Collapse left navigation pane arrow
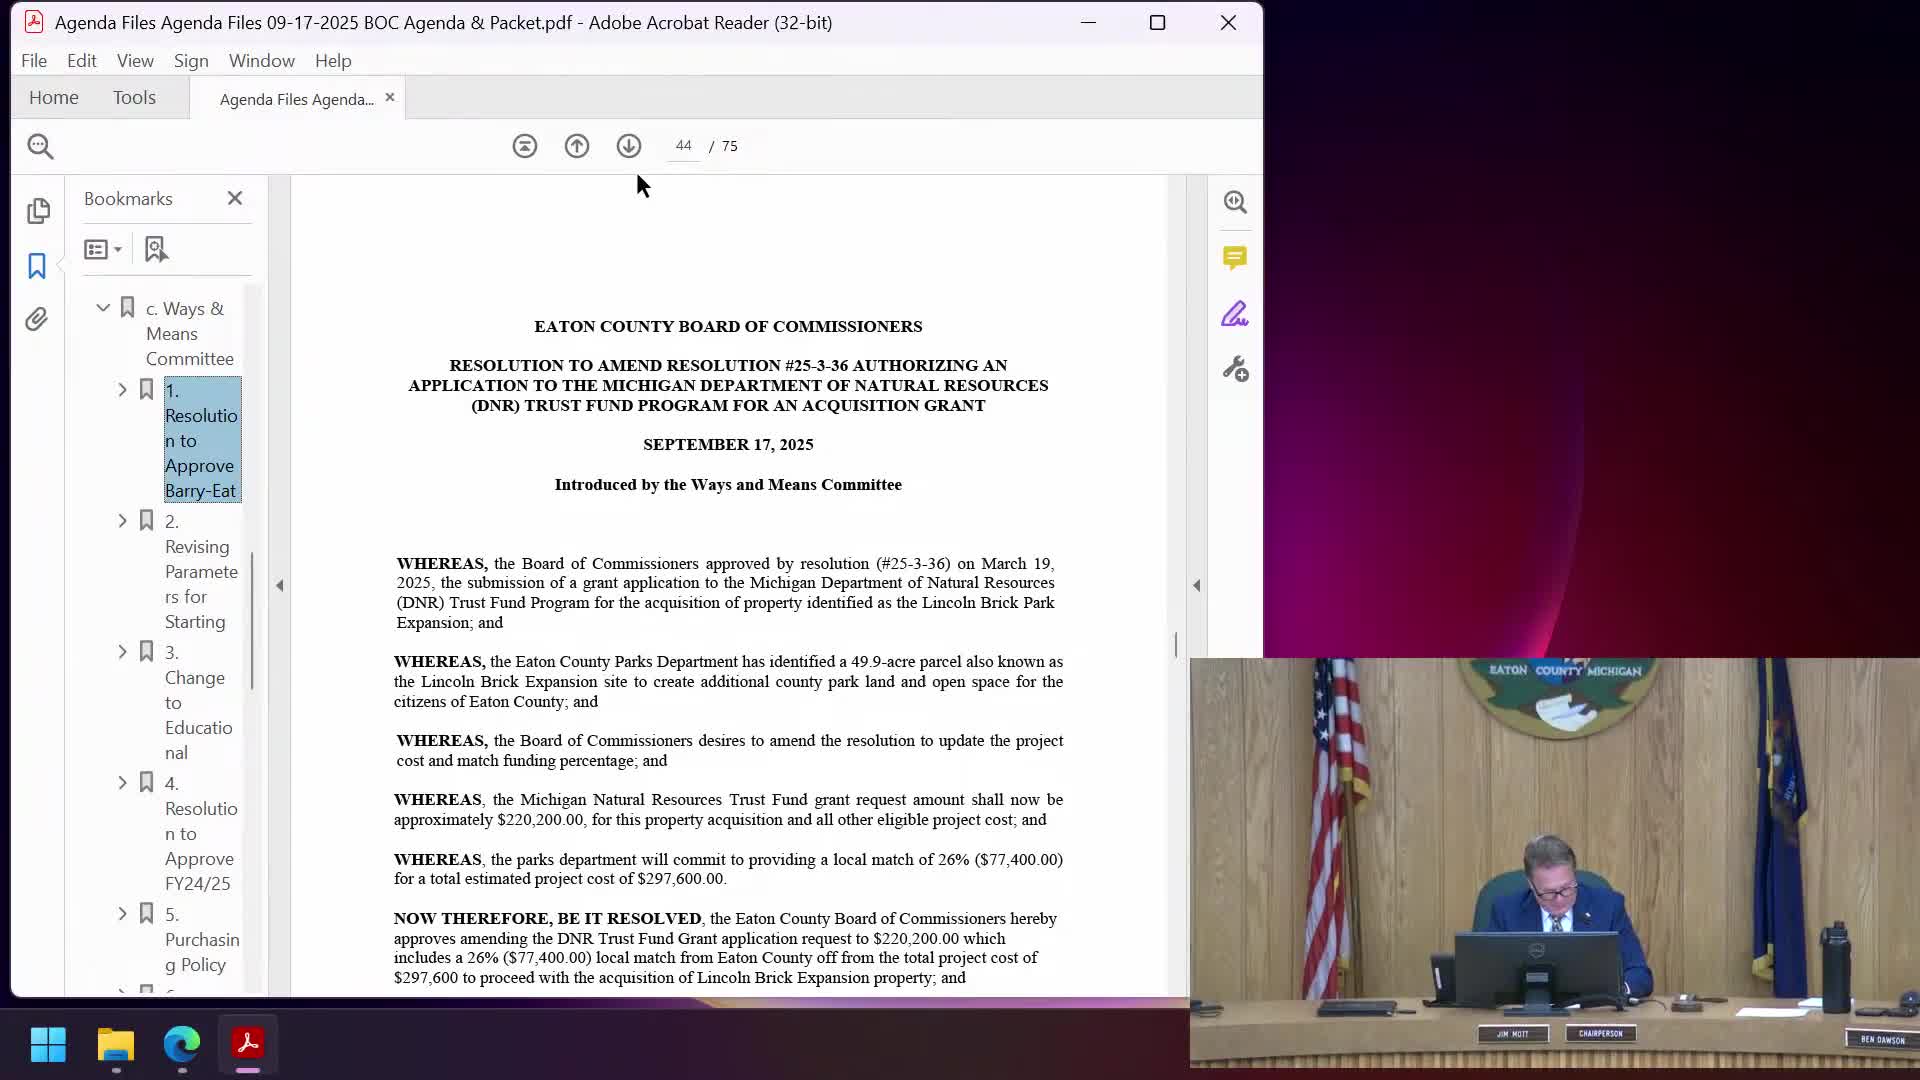 click(x=280, y=586)
